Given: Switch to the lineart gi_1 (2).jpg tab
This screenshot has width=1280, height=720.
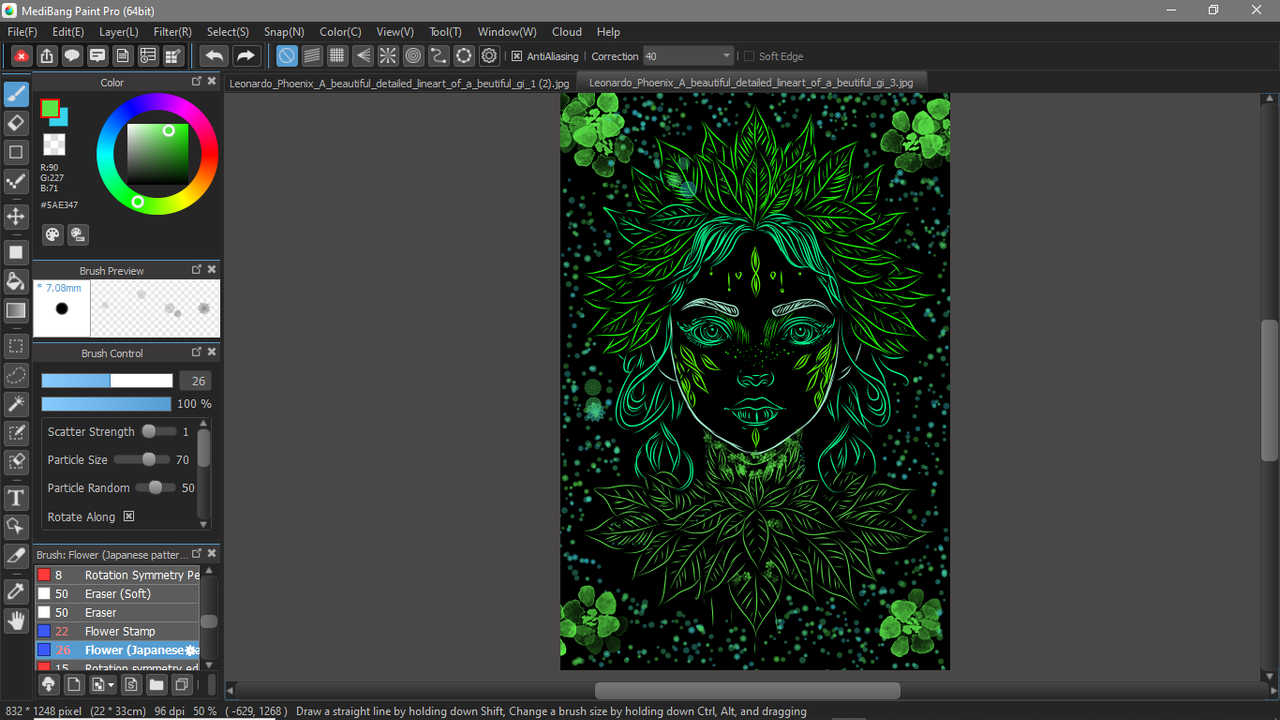Looking at the screenshot, I should pos(399,83).
